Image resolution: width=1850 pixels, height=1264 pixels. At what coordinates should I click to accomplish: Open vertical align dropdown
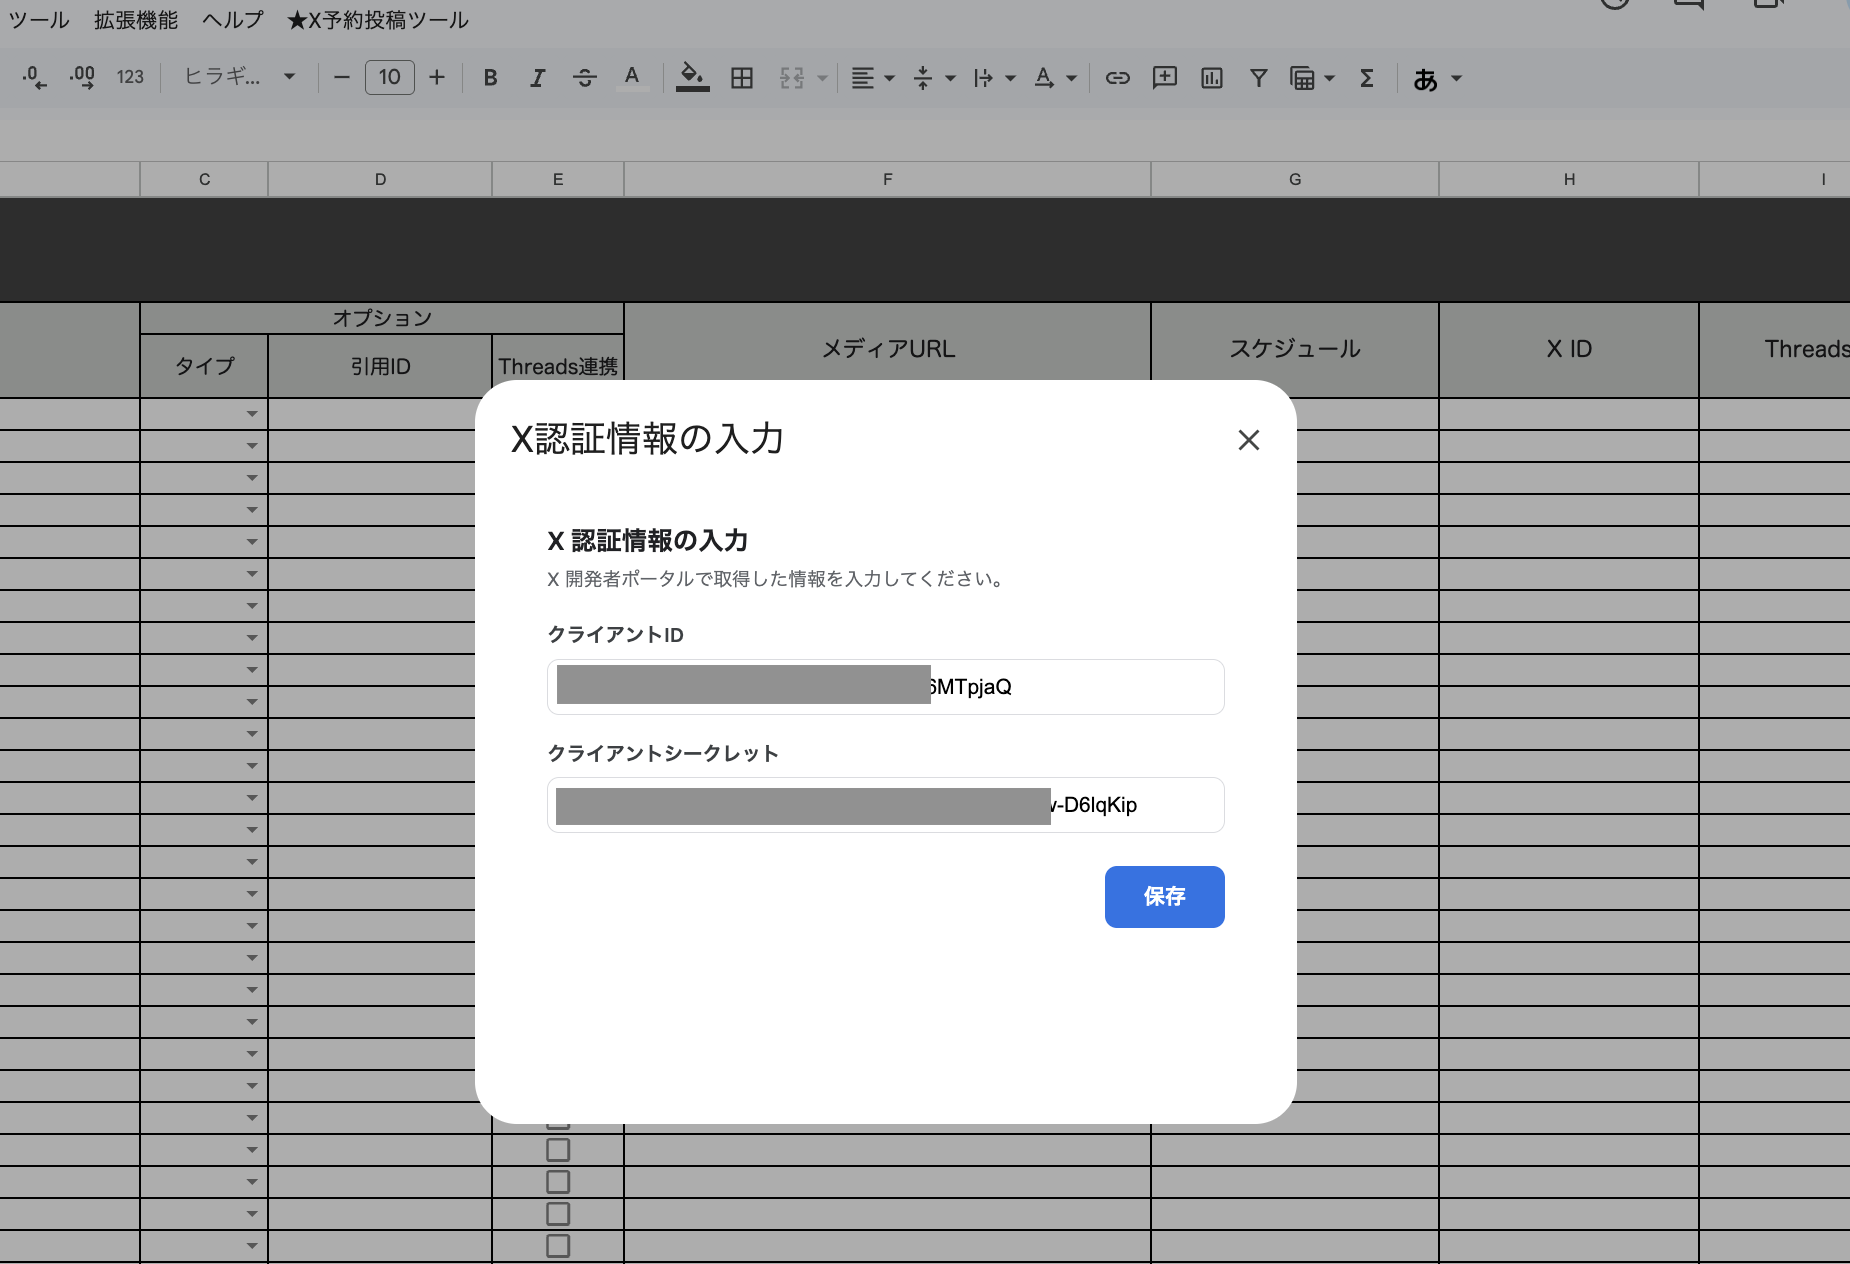click(x=934, y=77)
